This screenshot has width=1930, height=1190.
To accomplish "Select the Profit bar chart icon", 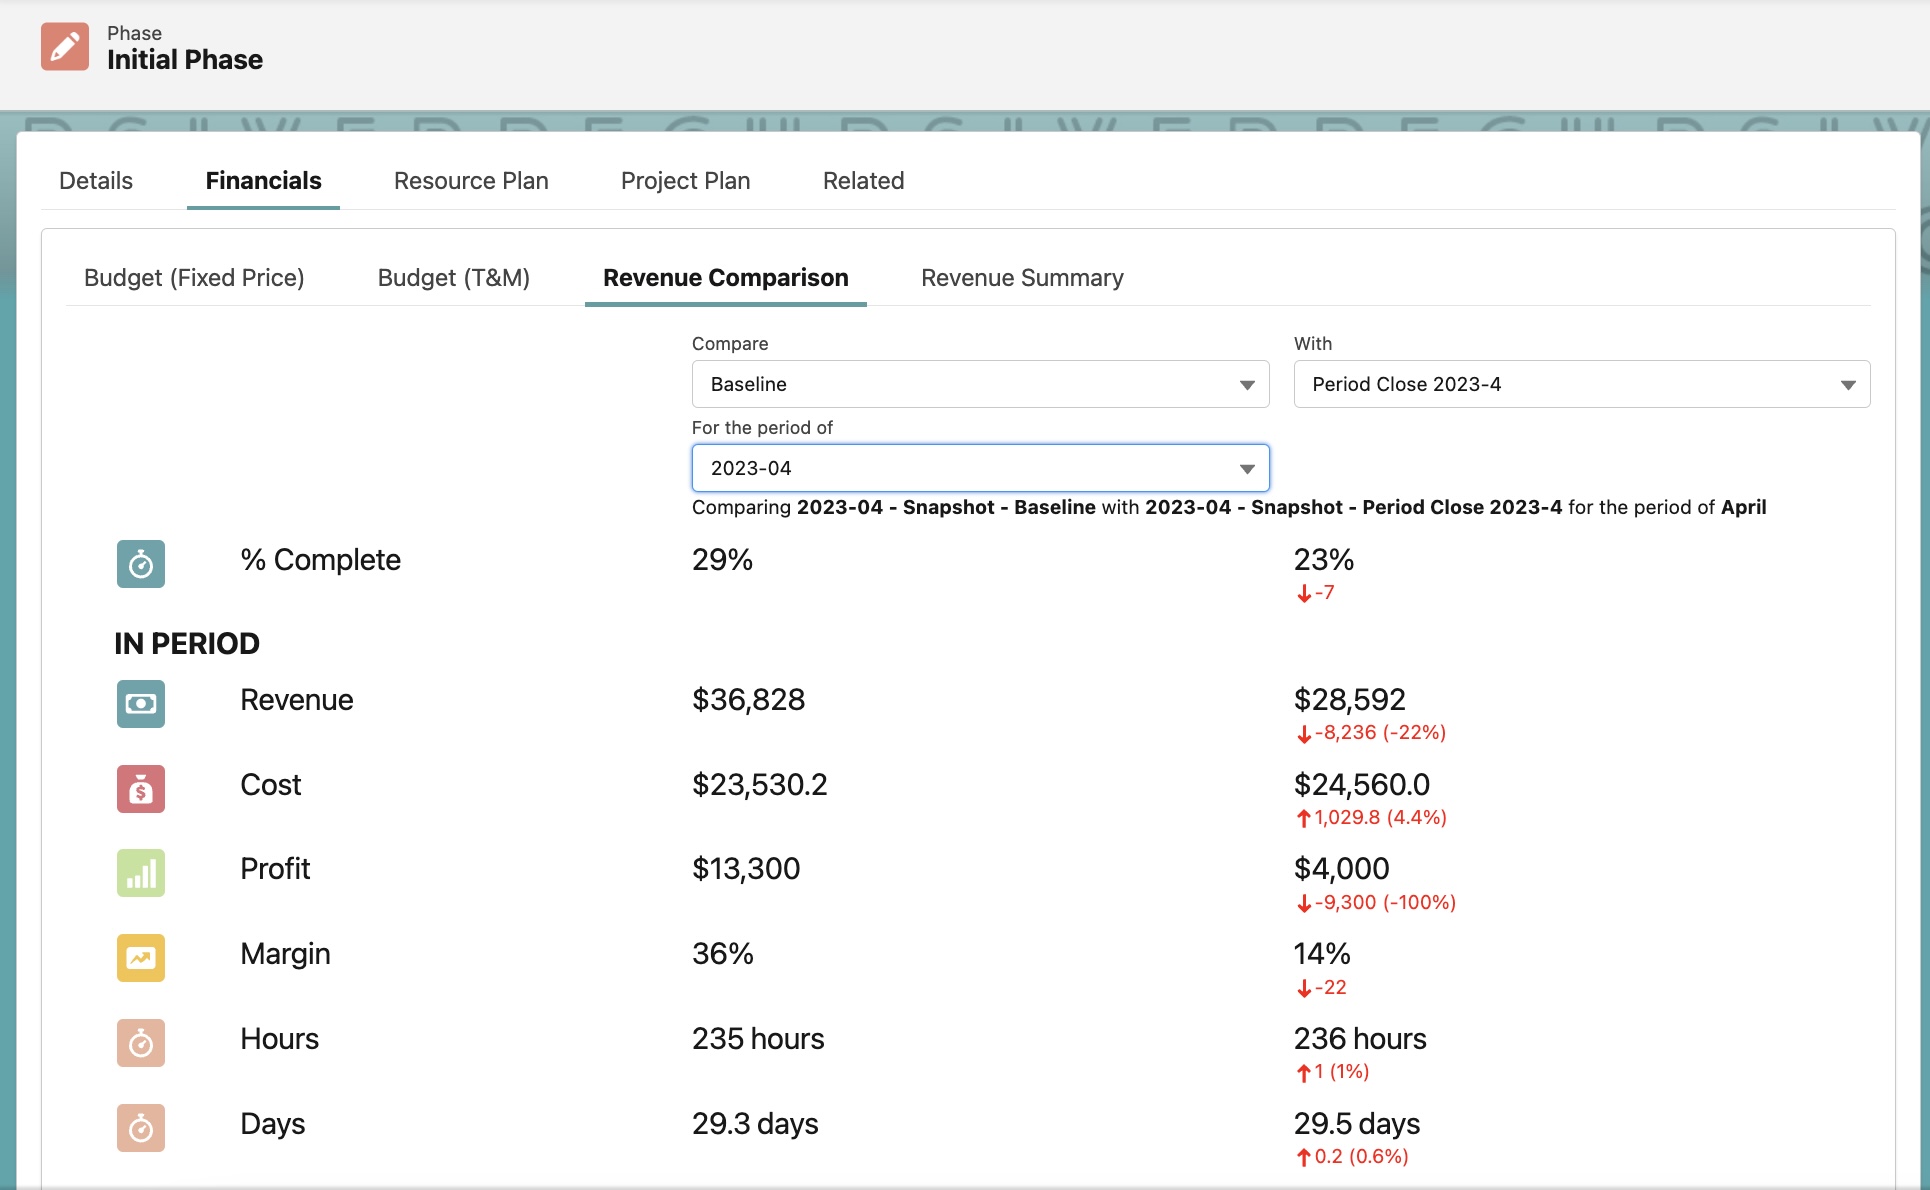I will tap(140, 872).
